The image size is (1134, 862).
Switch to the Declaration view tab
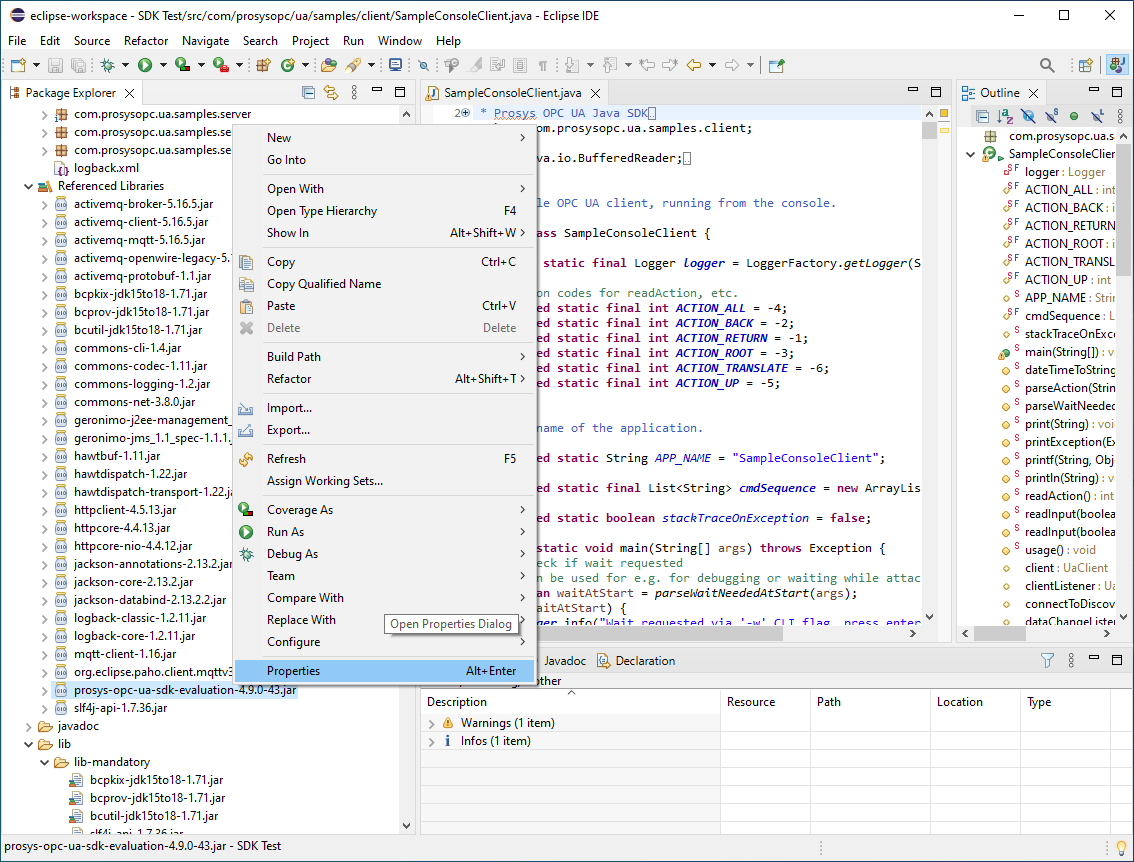point(644,661)
